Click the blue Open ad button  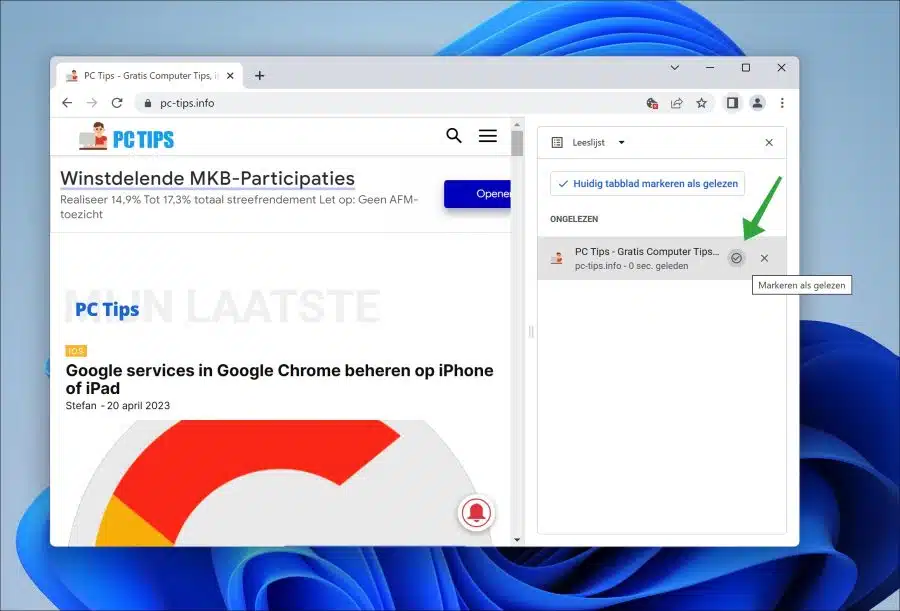tap(478, 194)
